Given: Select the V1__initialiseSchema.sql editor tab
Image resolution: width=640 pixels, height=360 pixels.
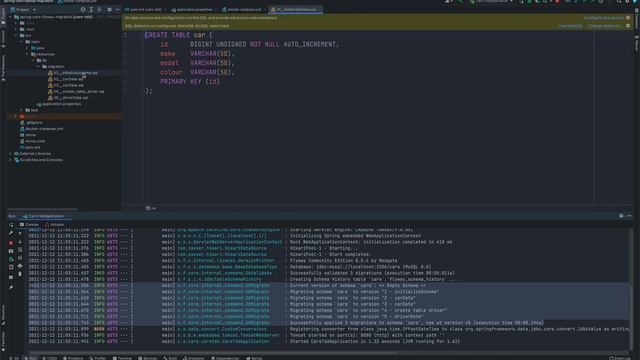Looking at the screenshot, I should [296, 9].
